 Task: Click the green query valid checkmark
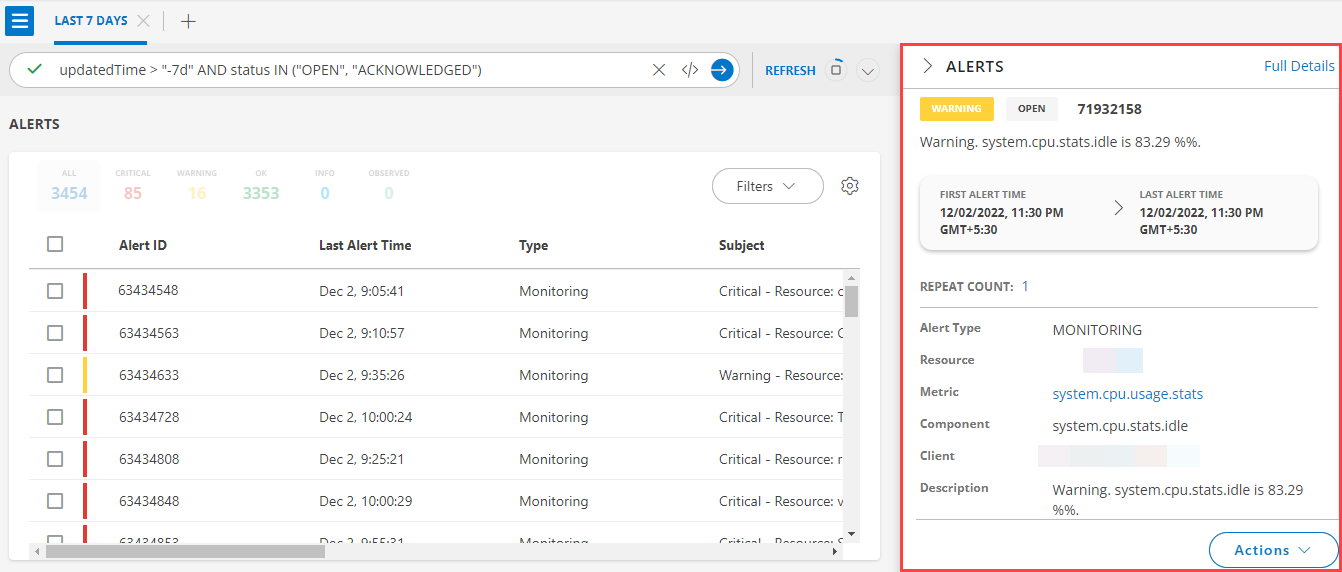tap(35, 70)
